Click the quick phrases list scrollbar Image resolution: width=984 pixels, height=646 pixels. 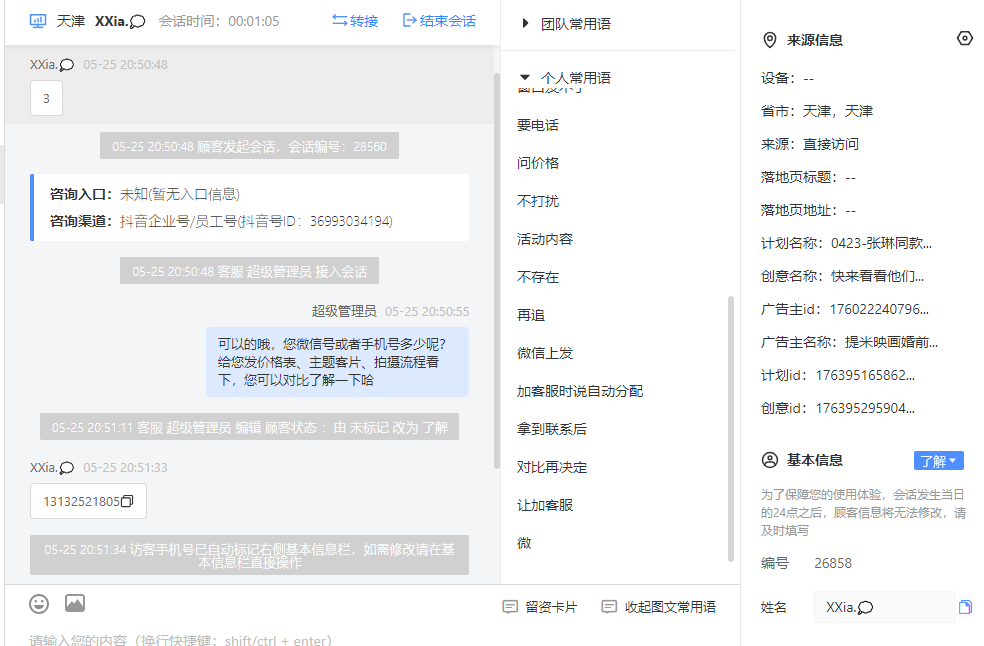pos(730,429)
